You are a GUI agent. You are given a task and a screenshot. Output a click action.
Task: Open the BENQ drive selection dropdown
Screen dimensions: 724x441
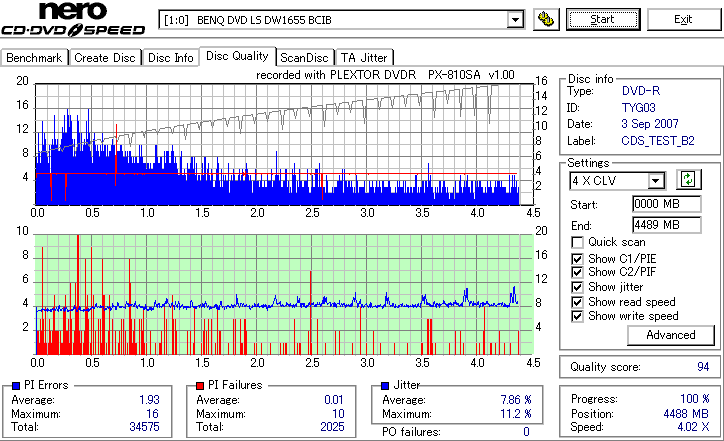pos(515,20)
